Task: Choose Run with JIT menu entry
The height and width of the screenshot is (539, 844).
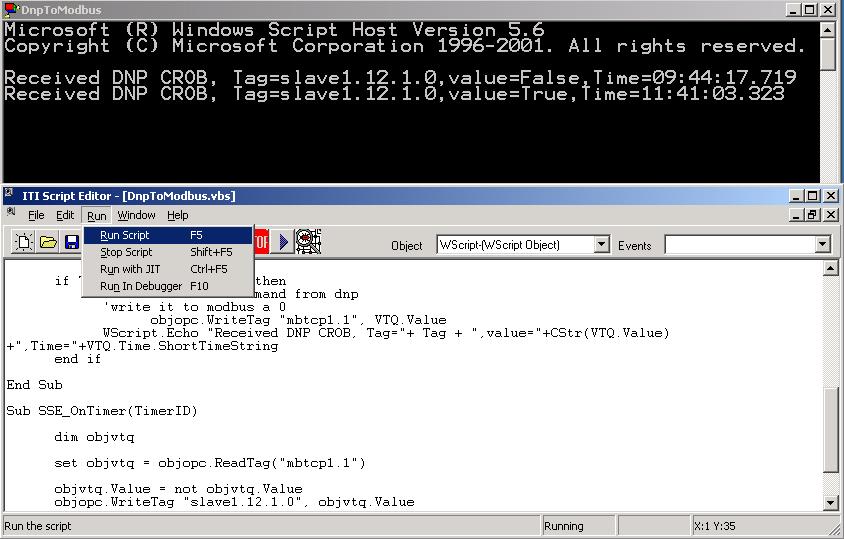Action: click(x=168, y=269)
